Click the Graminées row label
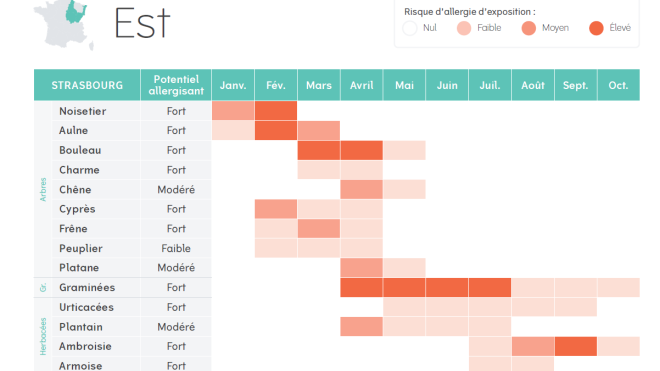The image size is (660, 371). [87, 288]
